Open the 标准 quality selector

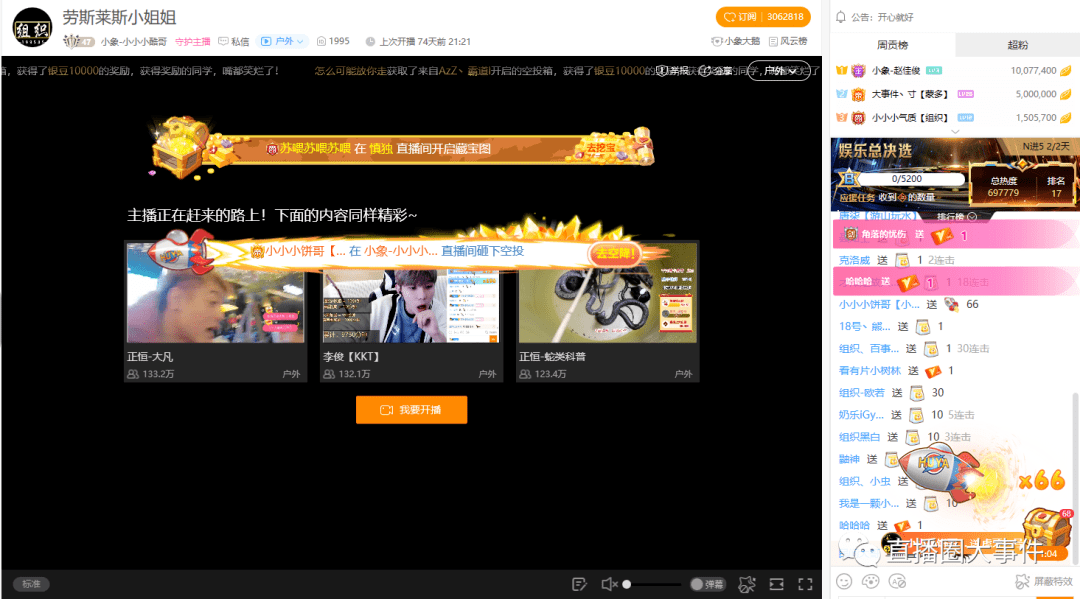[31, 584]
